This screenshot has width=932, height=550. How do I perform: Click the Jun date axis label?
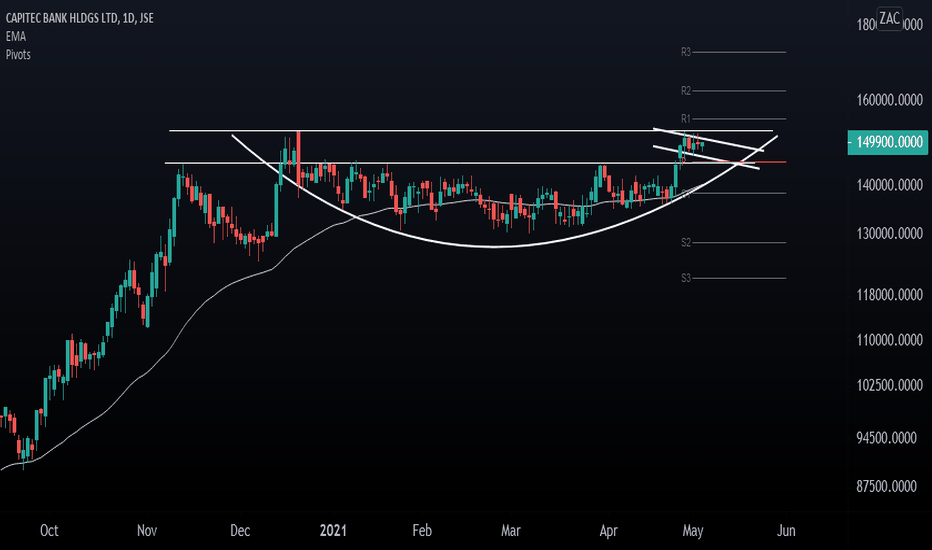coord(786,530)
